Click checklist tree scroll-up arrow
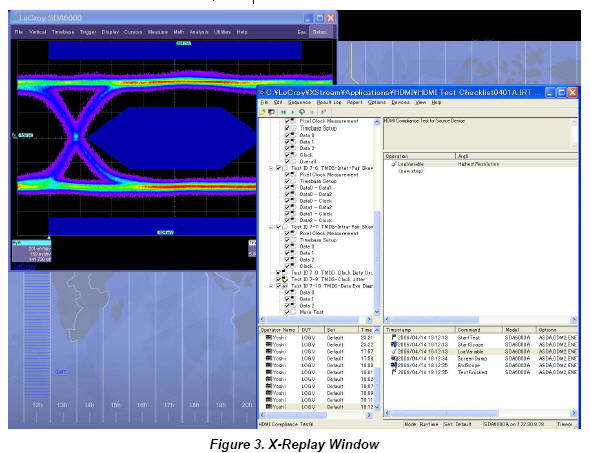Screen dimensions: 590x453 click(x=377, y=122)
